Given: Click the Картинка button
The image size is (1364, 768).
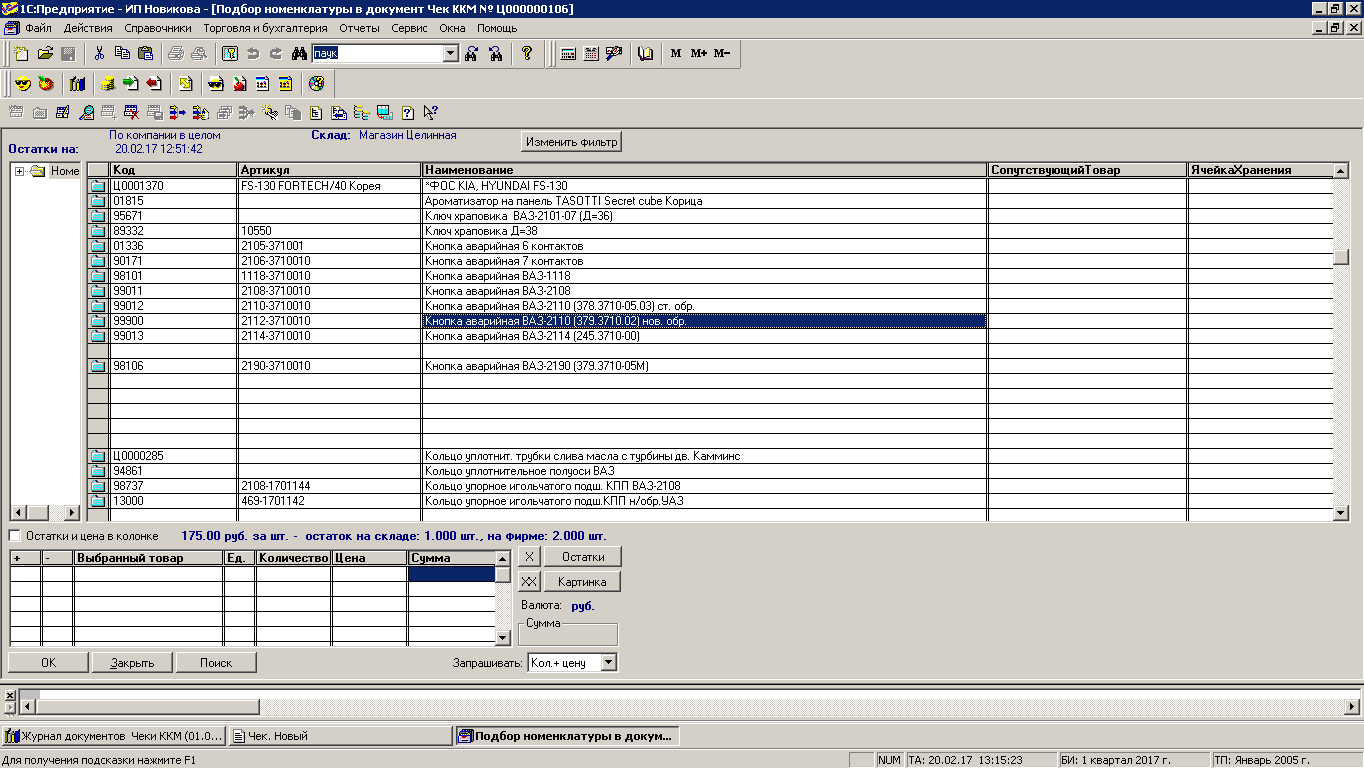Looking at the screenshot, I should point(582,582).
